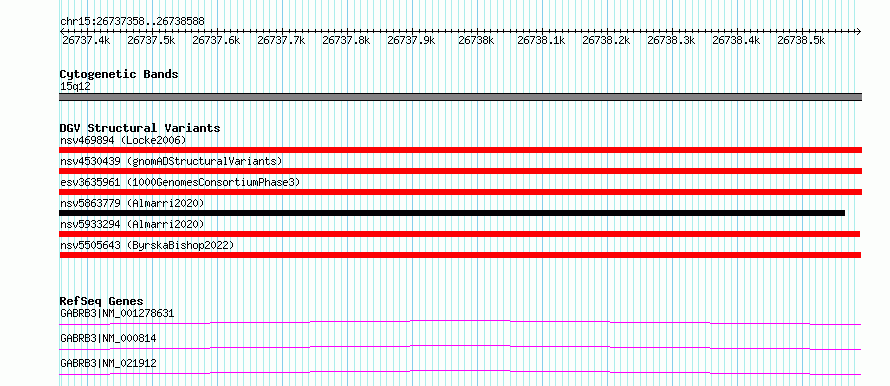Viewport: 890px width, 386px height.
Task: Open GABRB3|NM_000814 transcript label
Action: (108, 339)
